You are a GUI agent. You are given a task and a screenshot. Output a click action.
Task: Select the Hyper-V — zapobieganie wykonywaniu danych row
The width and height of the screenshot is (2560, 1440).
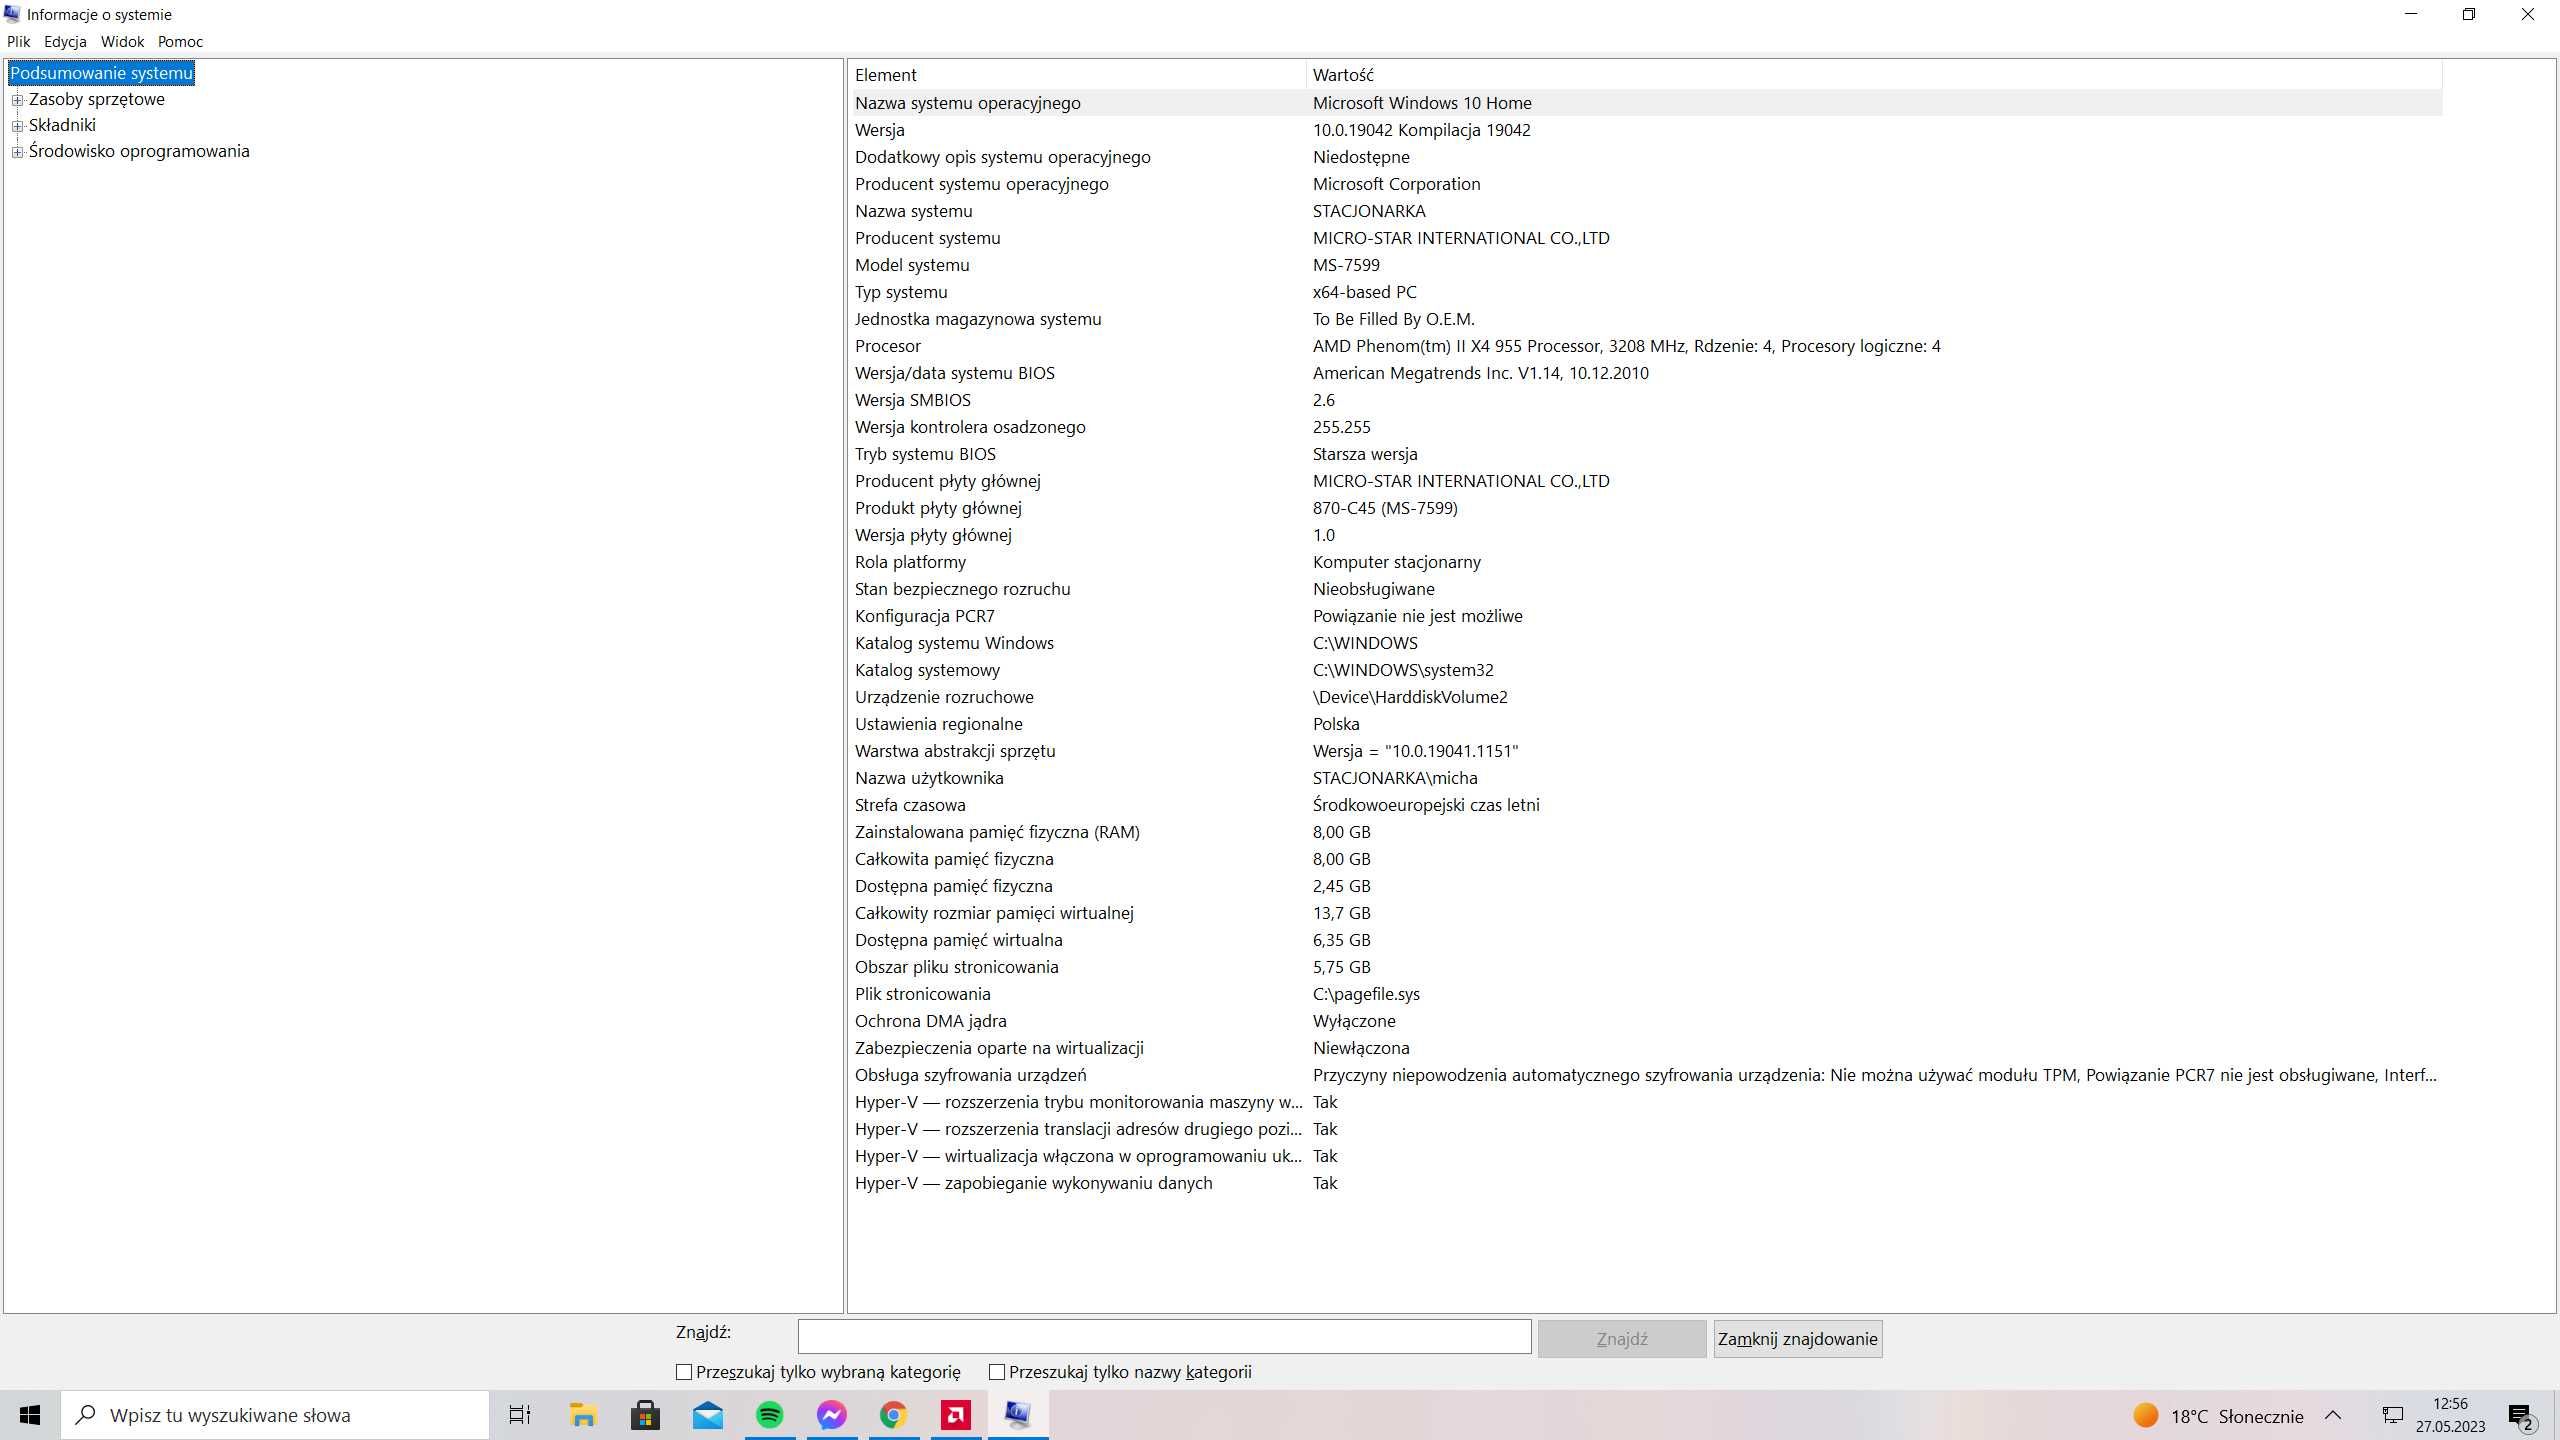tap(1645, 1183)
